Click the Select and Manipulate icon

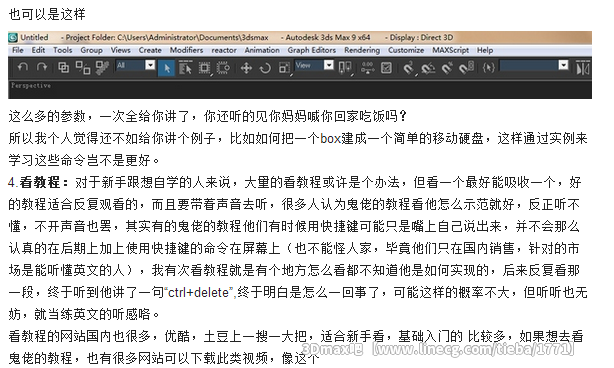click(367, 68)
